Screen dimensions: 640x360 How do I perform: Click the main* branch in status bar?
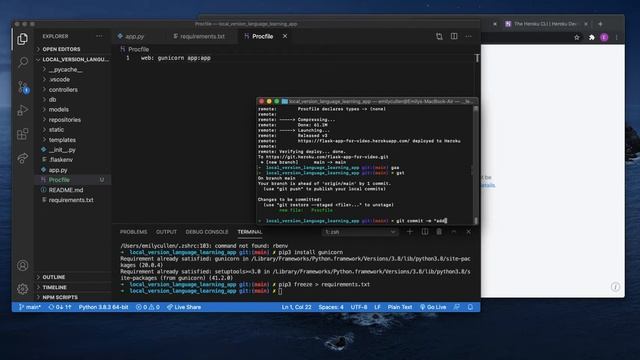[x=30, y=307]
